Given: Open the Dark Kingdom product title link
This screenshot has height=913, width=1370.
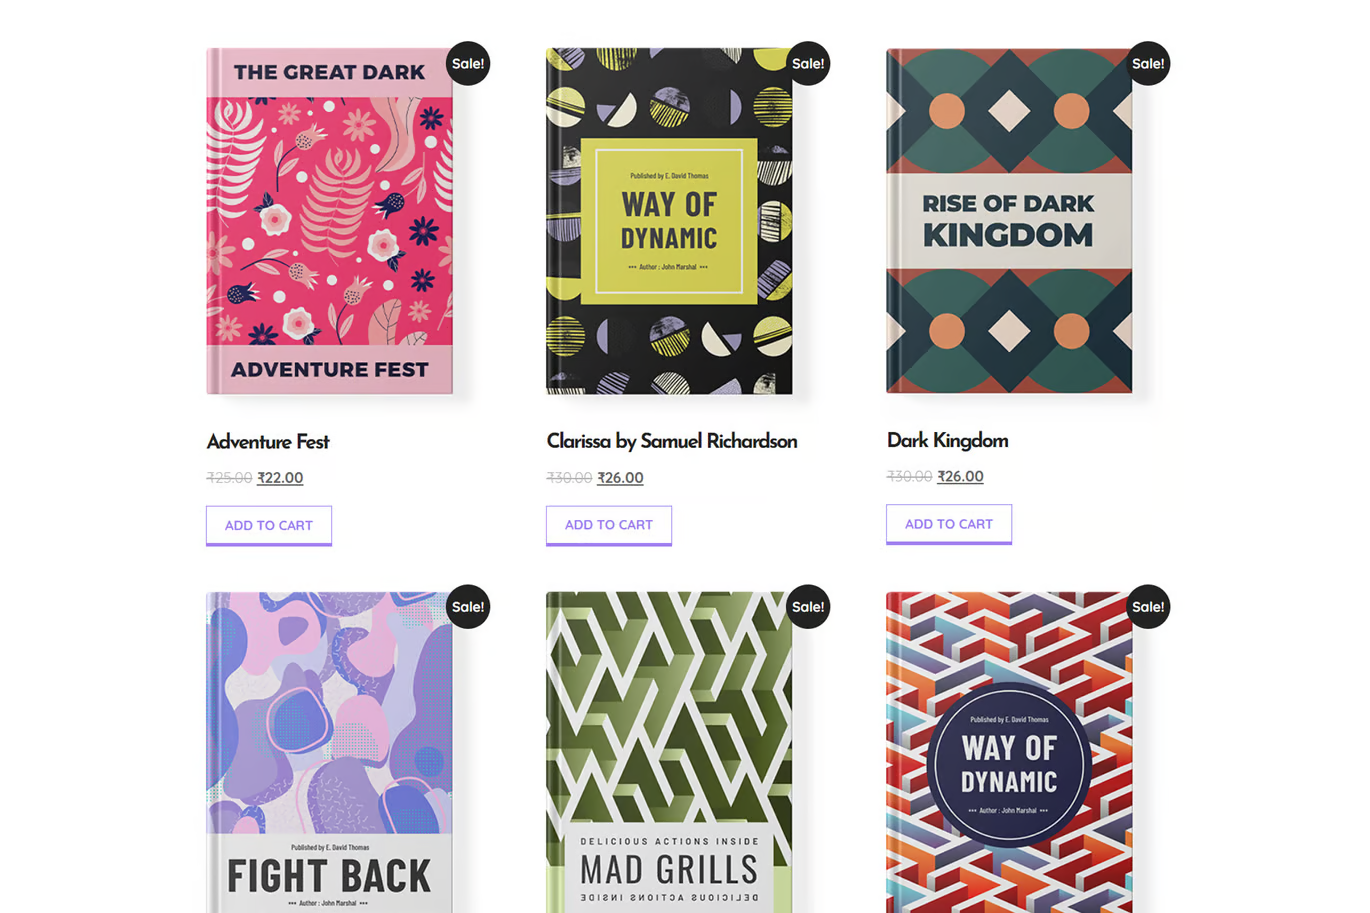Looking at the screenshot, I should (x=948, y=440).
